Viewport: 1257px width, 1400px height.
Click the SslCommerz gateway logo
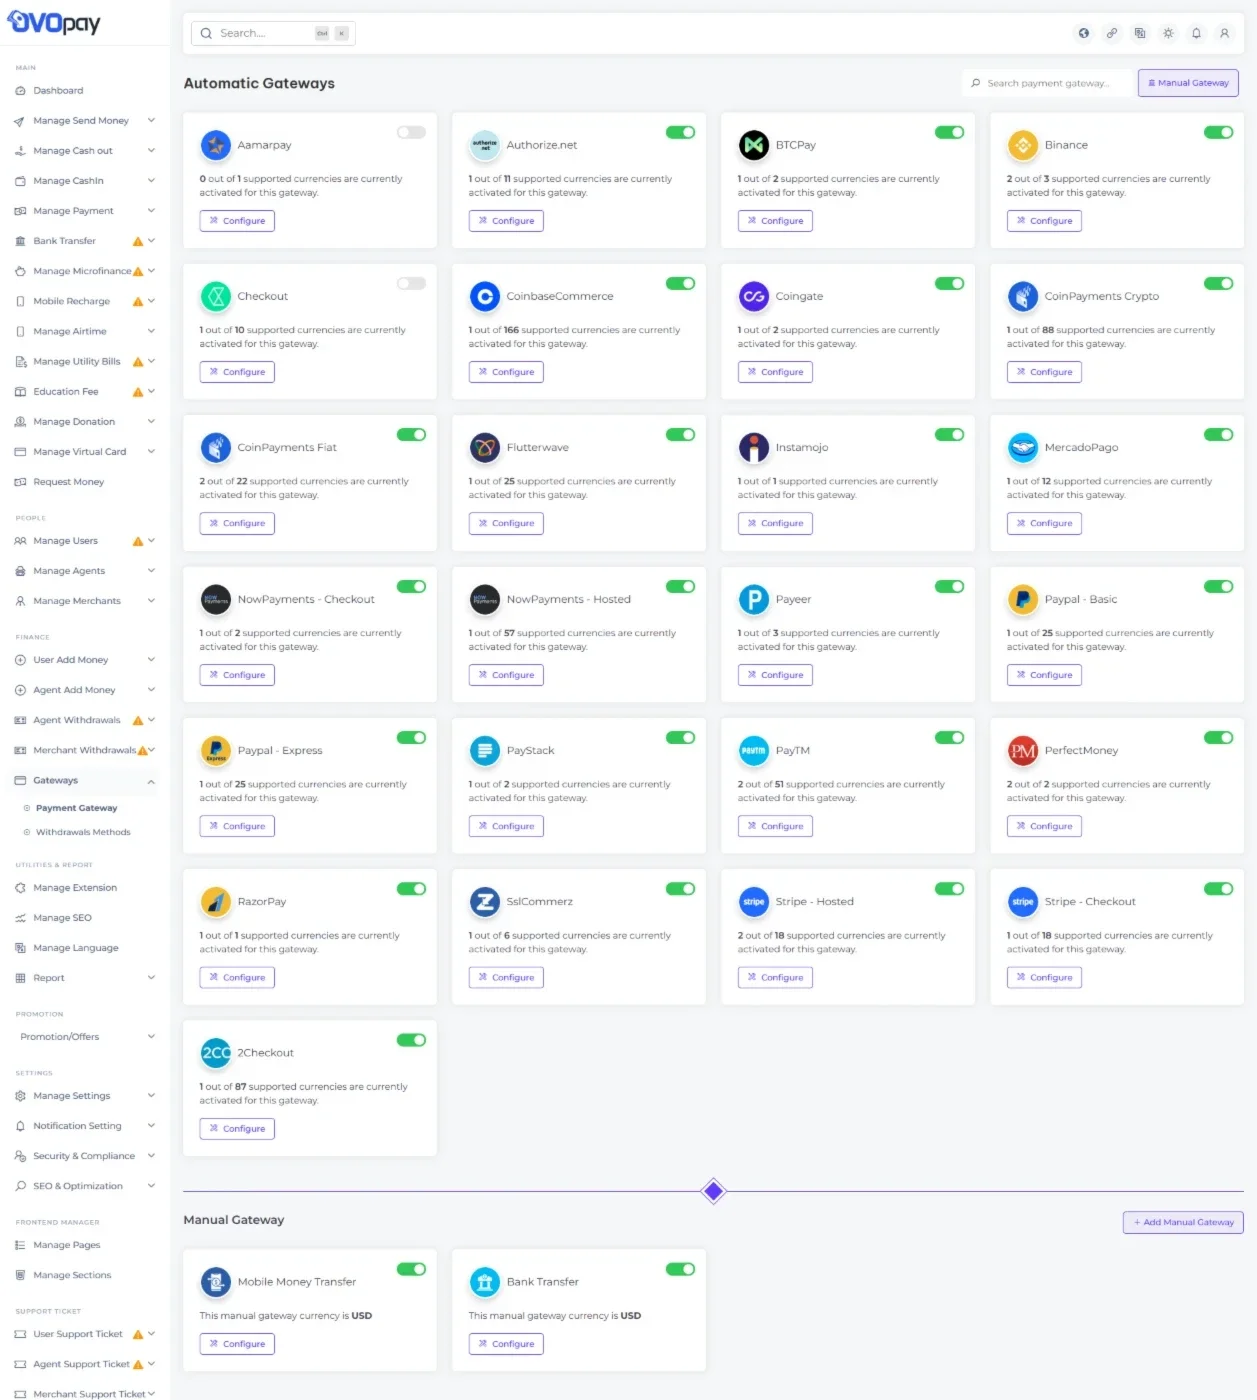(x=485, y=902)
